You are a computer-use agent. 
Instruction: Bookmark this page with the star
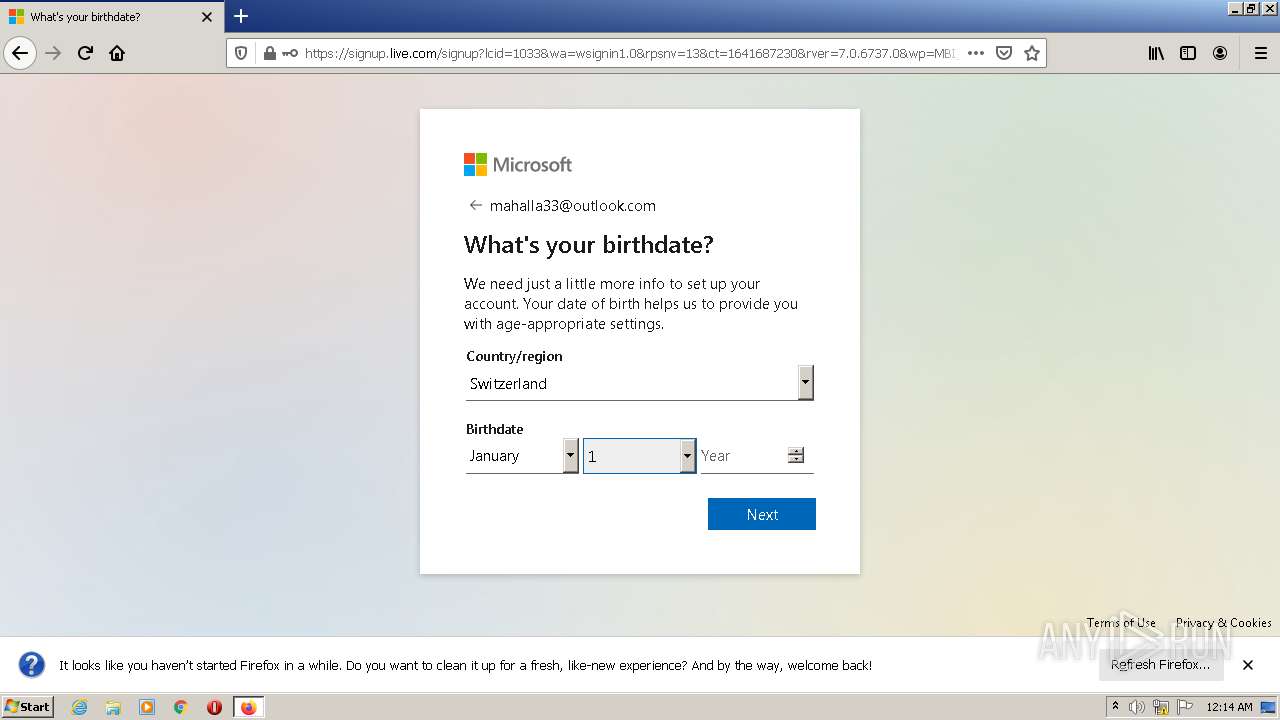(1032, 53)
